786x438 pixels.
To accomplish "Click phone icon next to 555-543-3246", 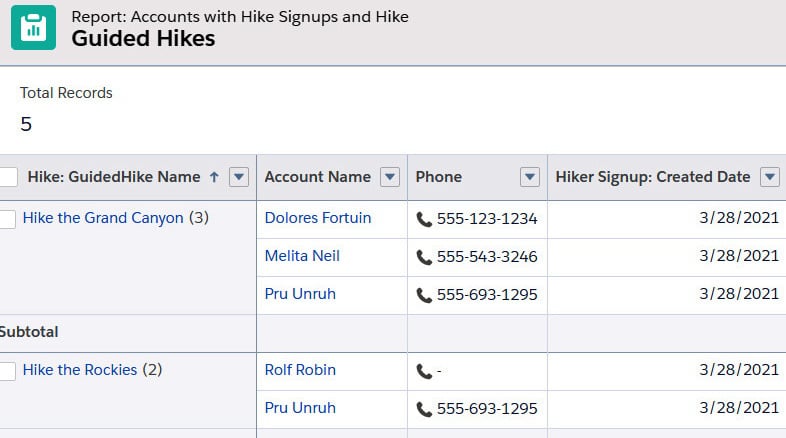I will click(424, 257).
